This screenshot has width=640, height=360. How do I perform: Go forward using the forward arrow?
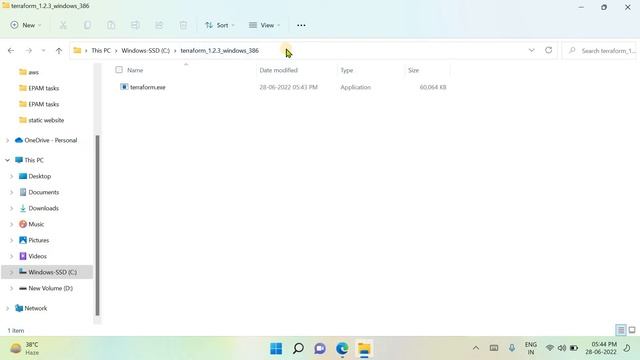(x=29, y=51)
